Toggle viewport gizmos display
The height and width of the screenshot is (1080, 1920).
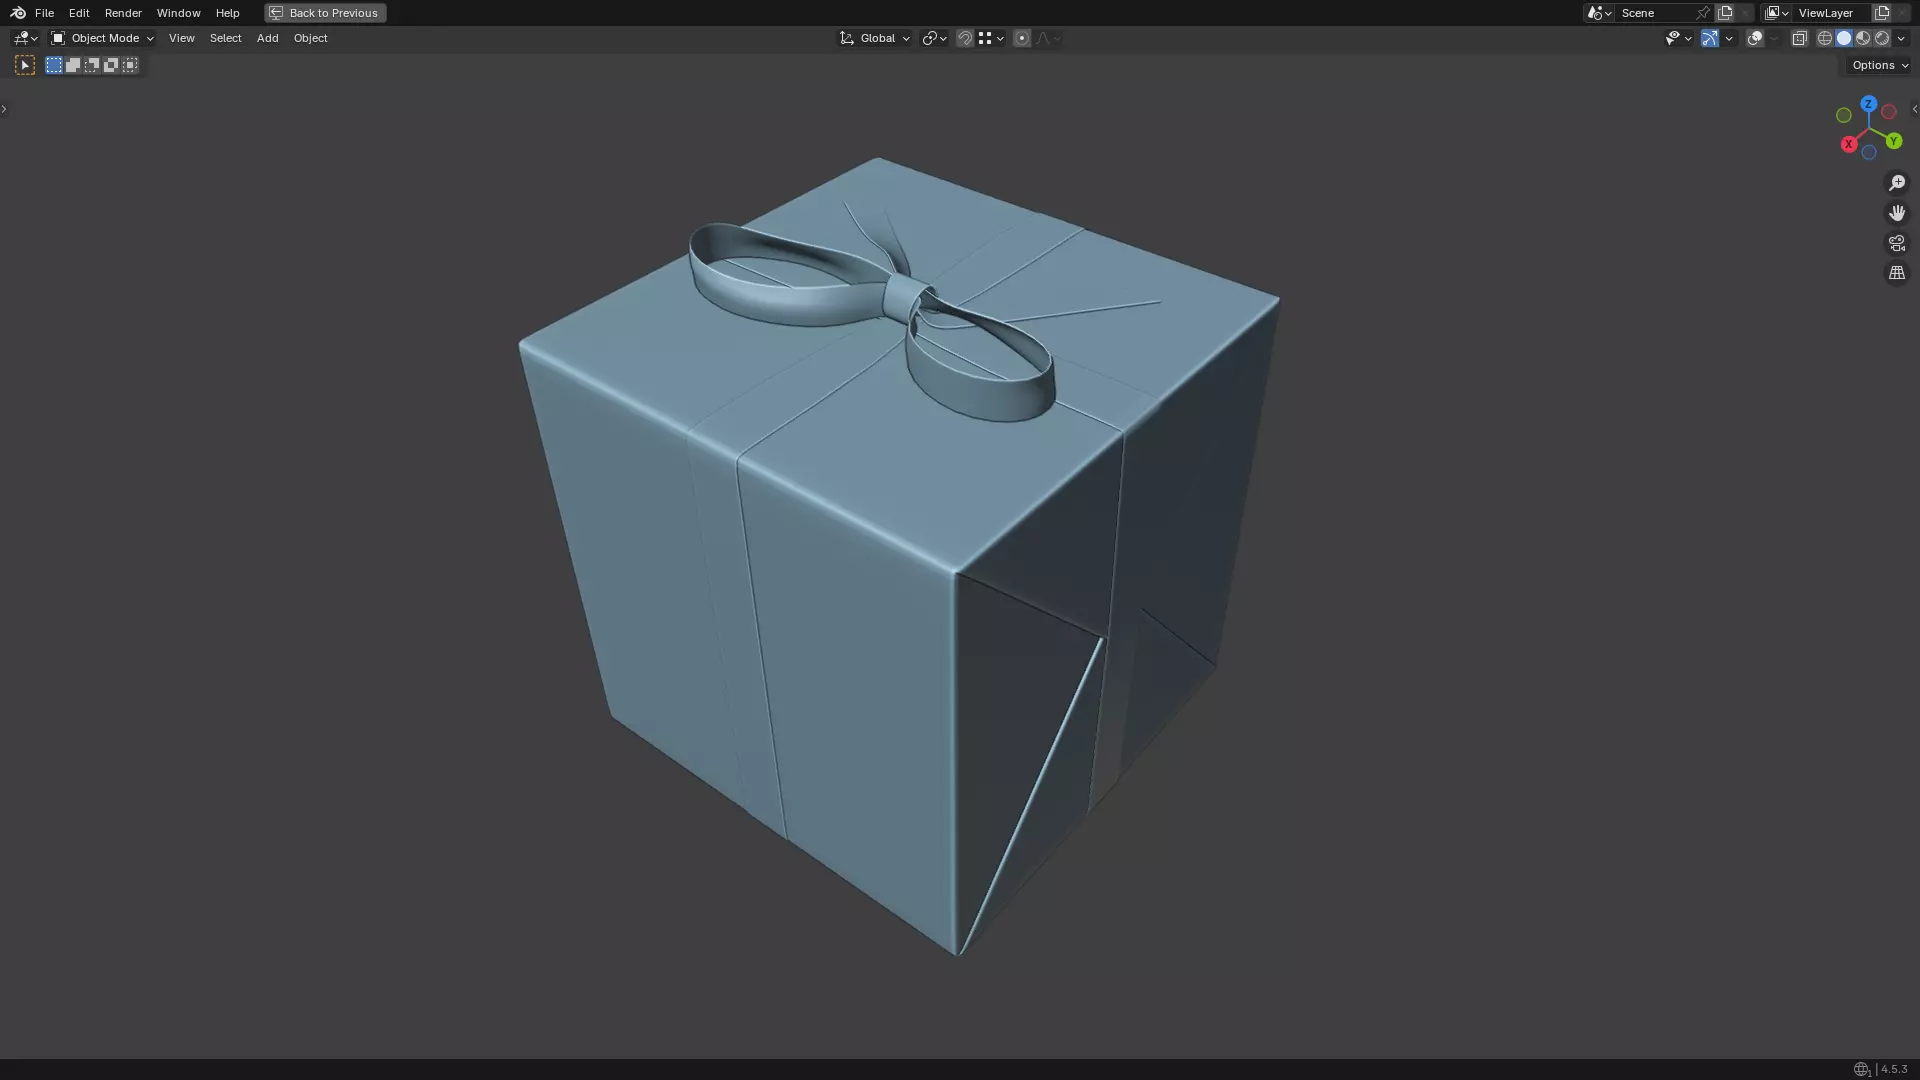click(x=1710, y=38)
